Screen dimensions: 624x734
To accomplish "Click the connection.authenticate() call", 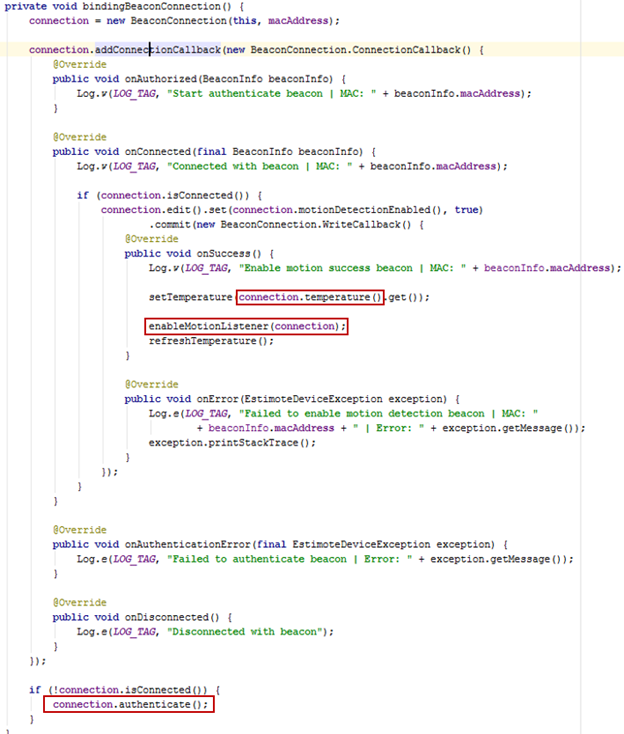I will click(x=130, y=705).
